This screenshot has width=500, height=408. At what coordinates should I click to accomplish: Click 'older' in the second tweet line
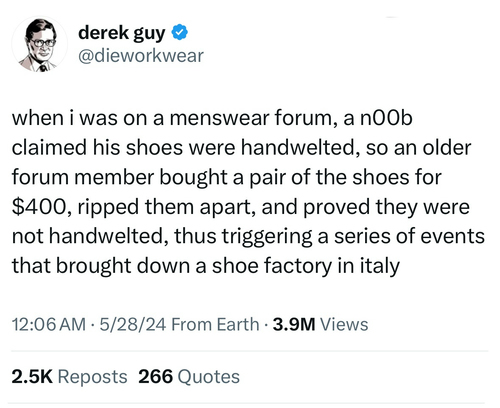click(447, 147)
